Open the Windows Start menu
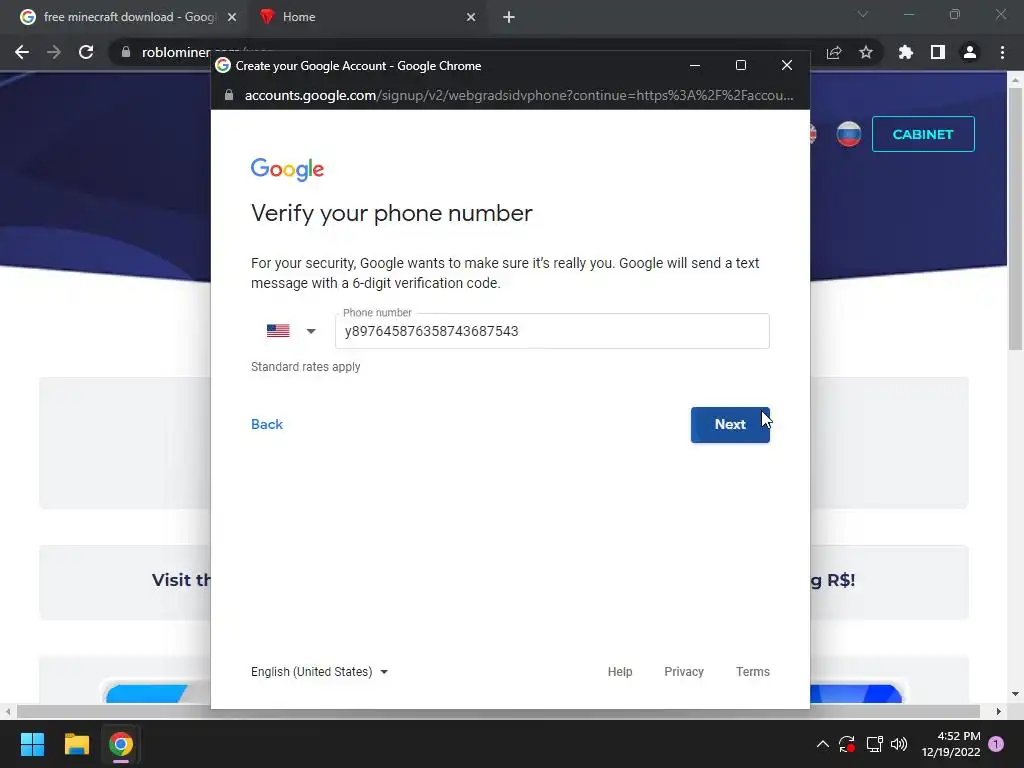 [x=32, y=744]
